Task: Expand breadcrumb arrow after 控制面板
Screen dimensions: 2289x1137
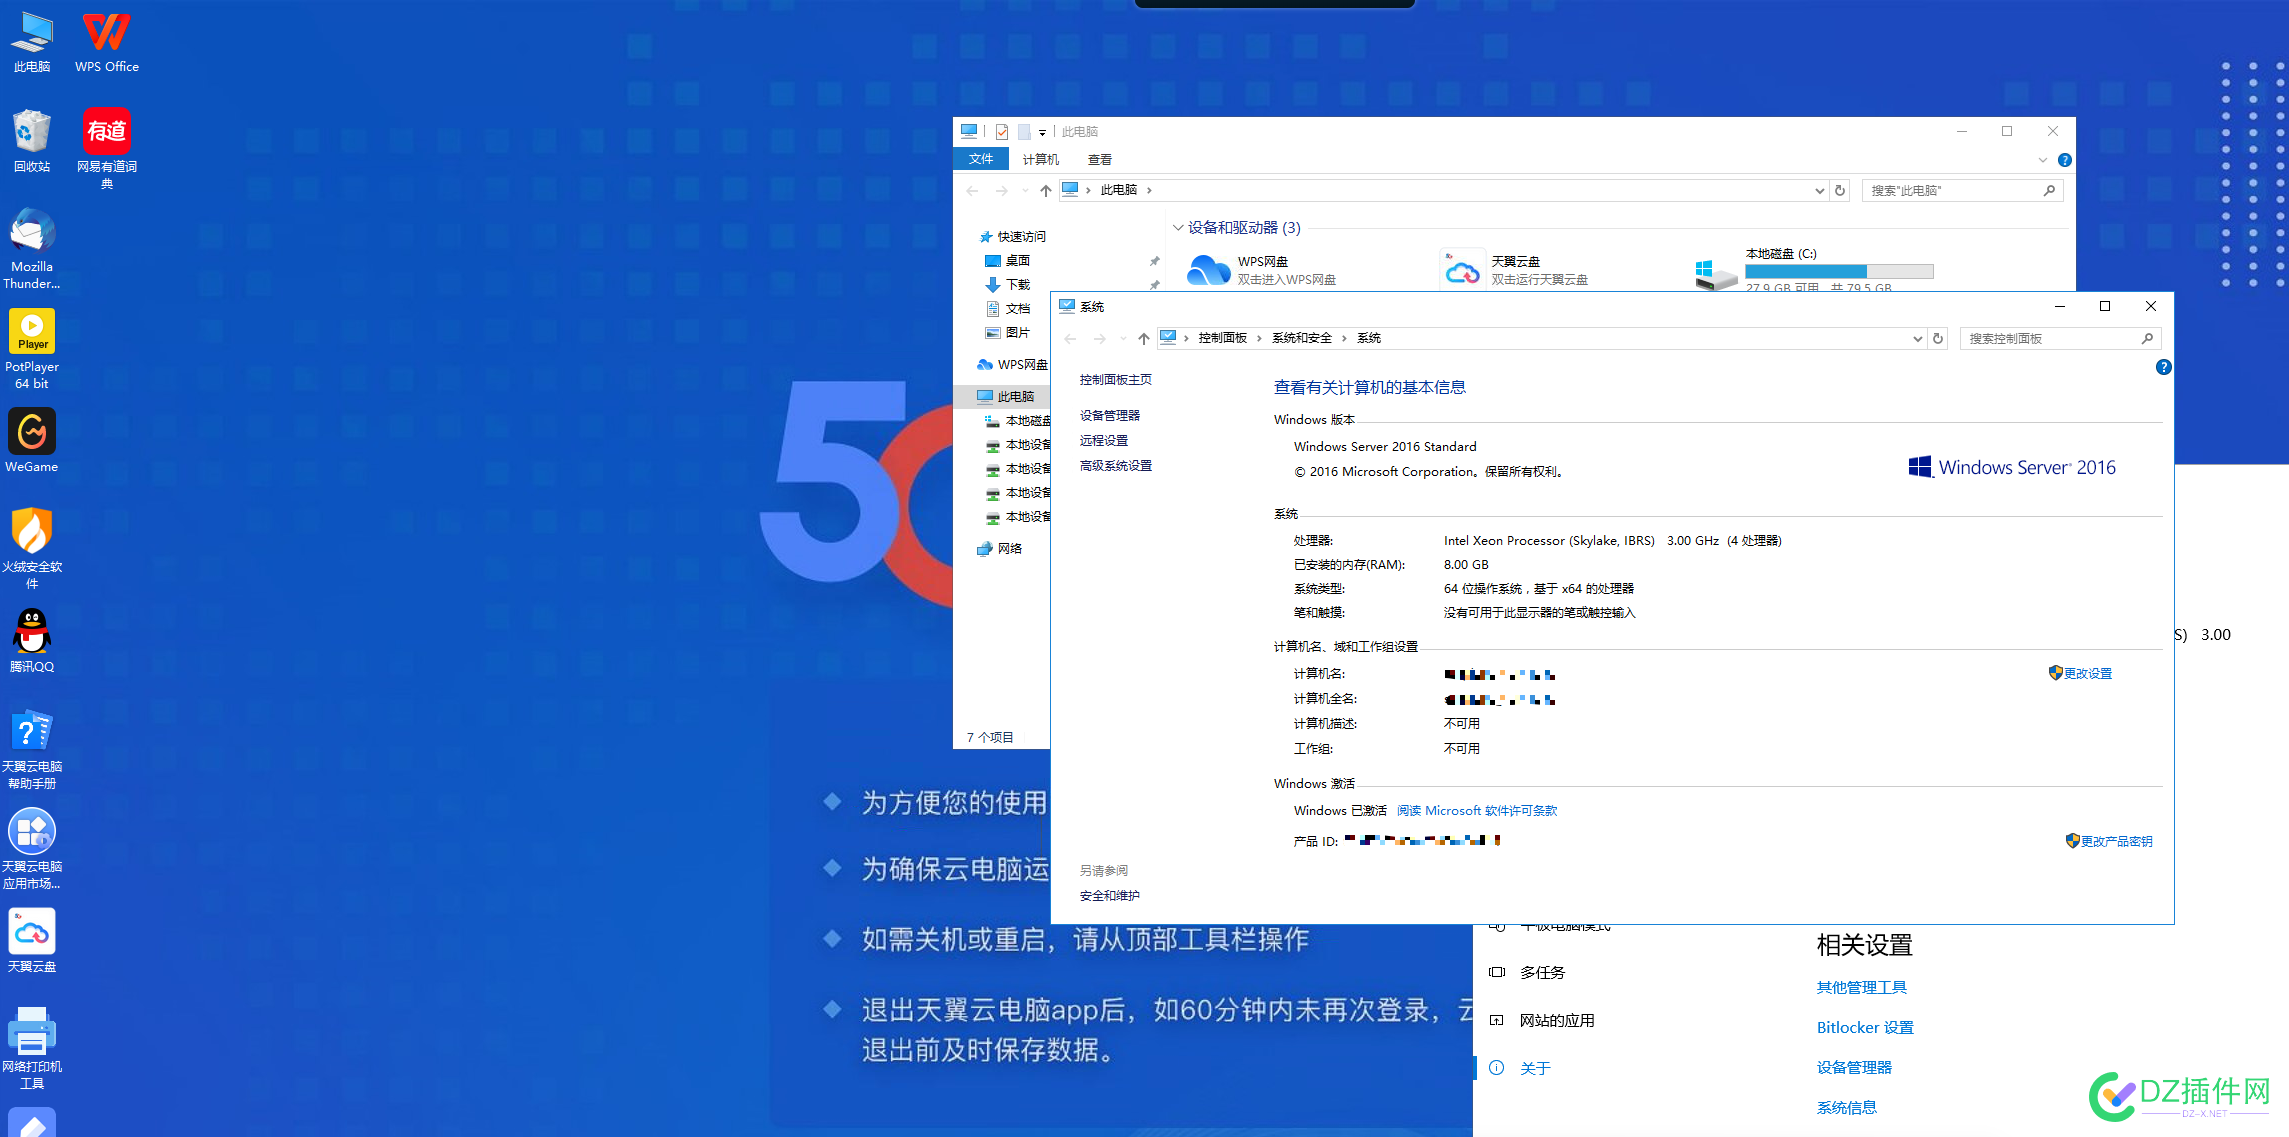Action: pos(1259,339)
